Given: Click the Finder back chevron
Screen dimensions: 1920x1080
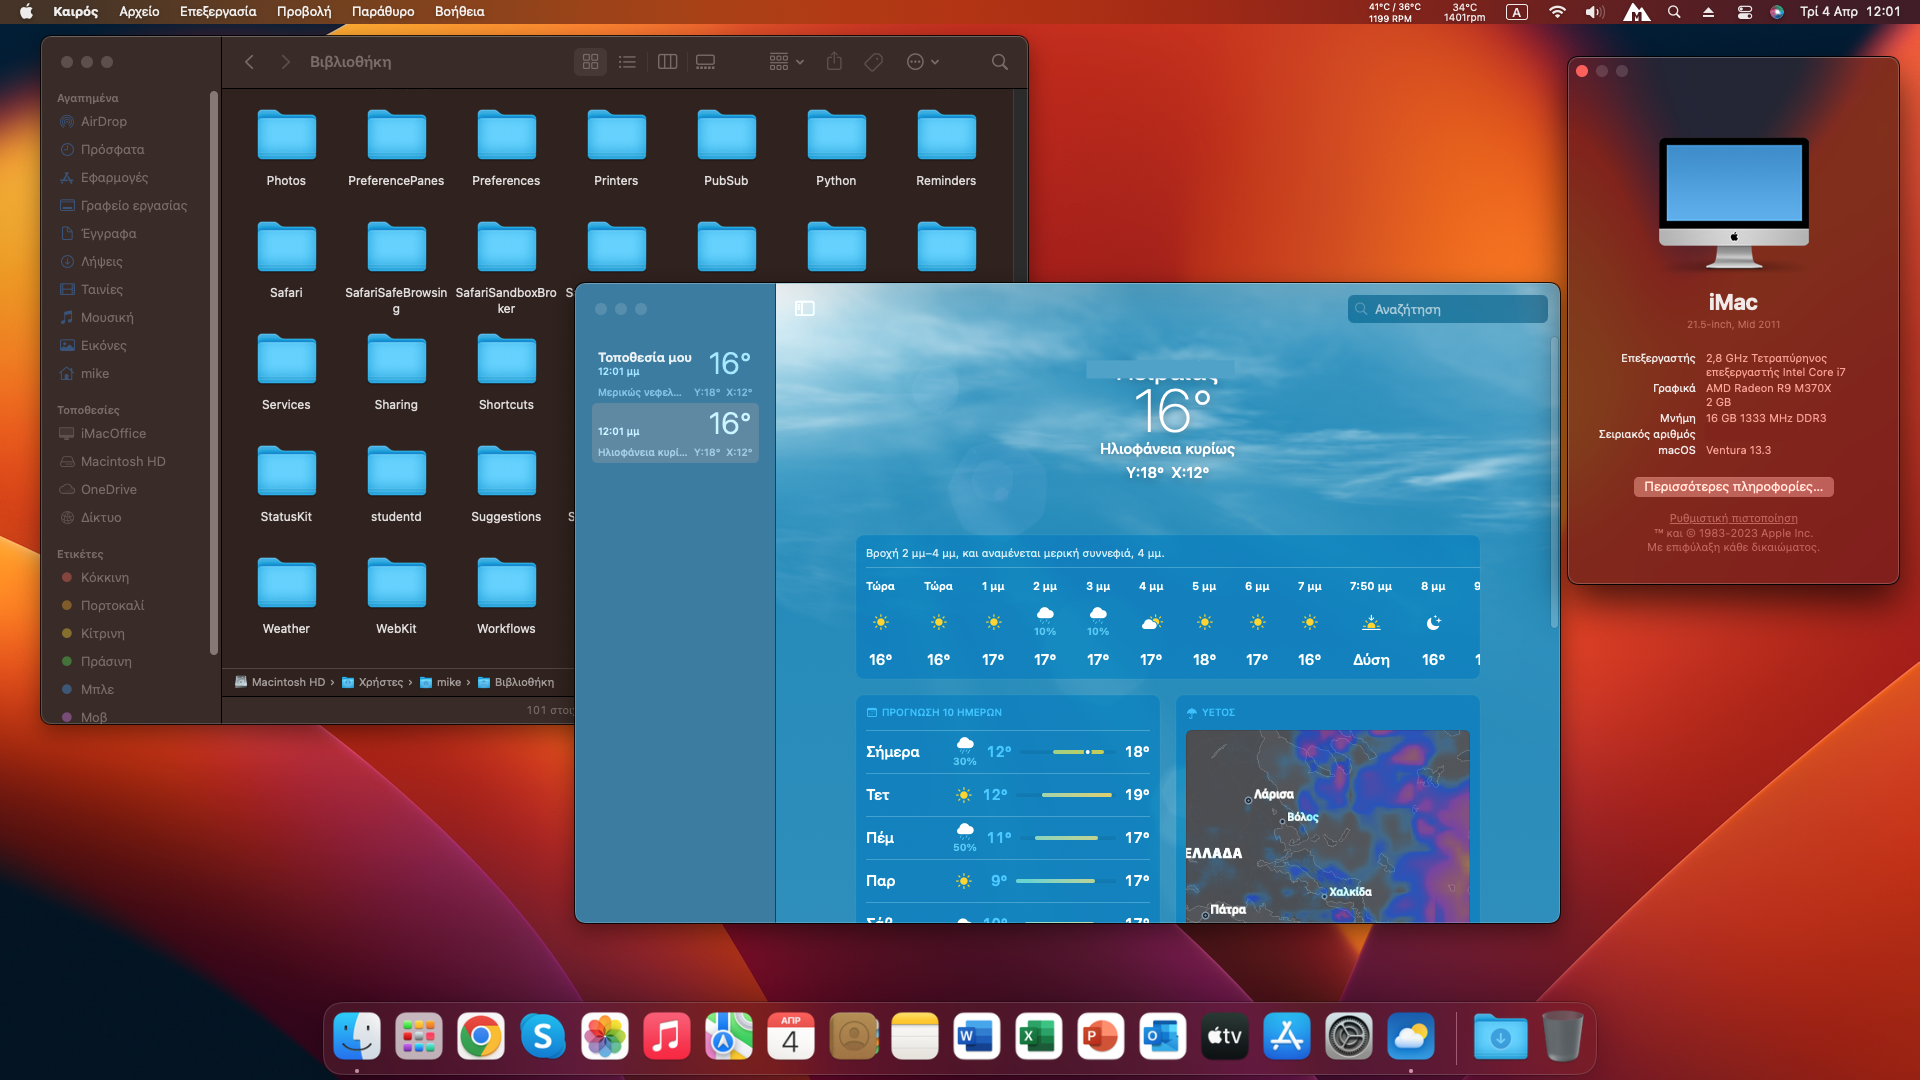Looking at the screenshot, I should (x=249, y=62).
